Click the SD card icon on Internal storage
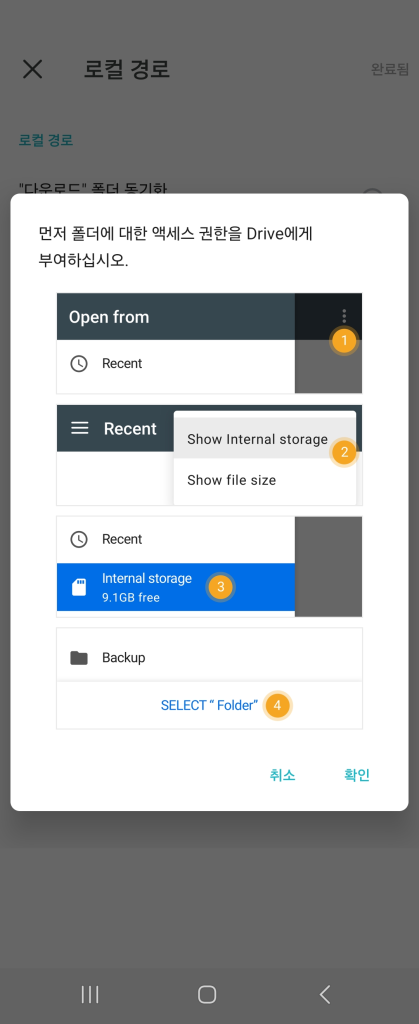Screen dimensions: 419x1024 [79, 587]
